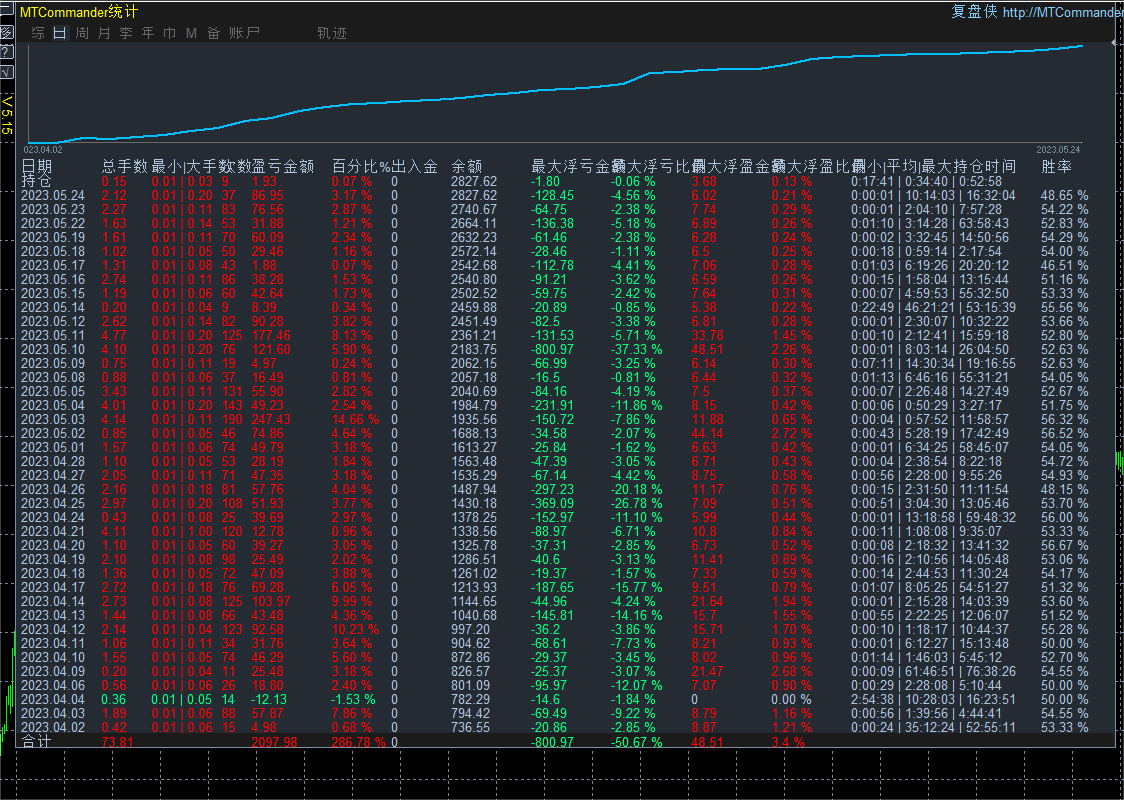Switch to the '综' summary tab

click(38, 33)
